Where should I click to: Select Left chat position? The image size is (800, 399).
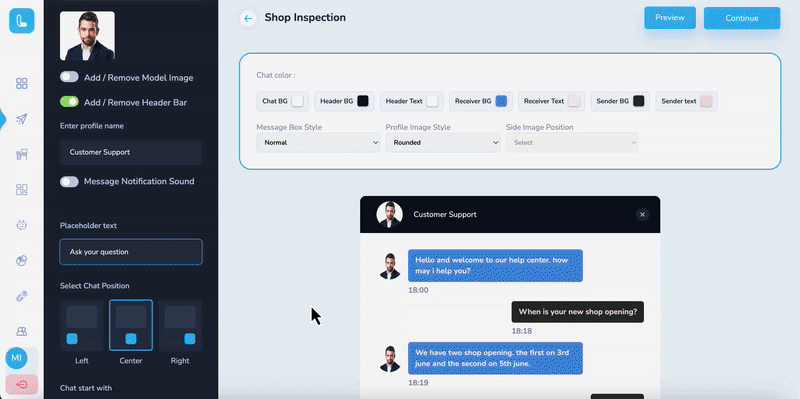tap(82, 326)
